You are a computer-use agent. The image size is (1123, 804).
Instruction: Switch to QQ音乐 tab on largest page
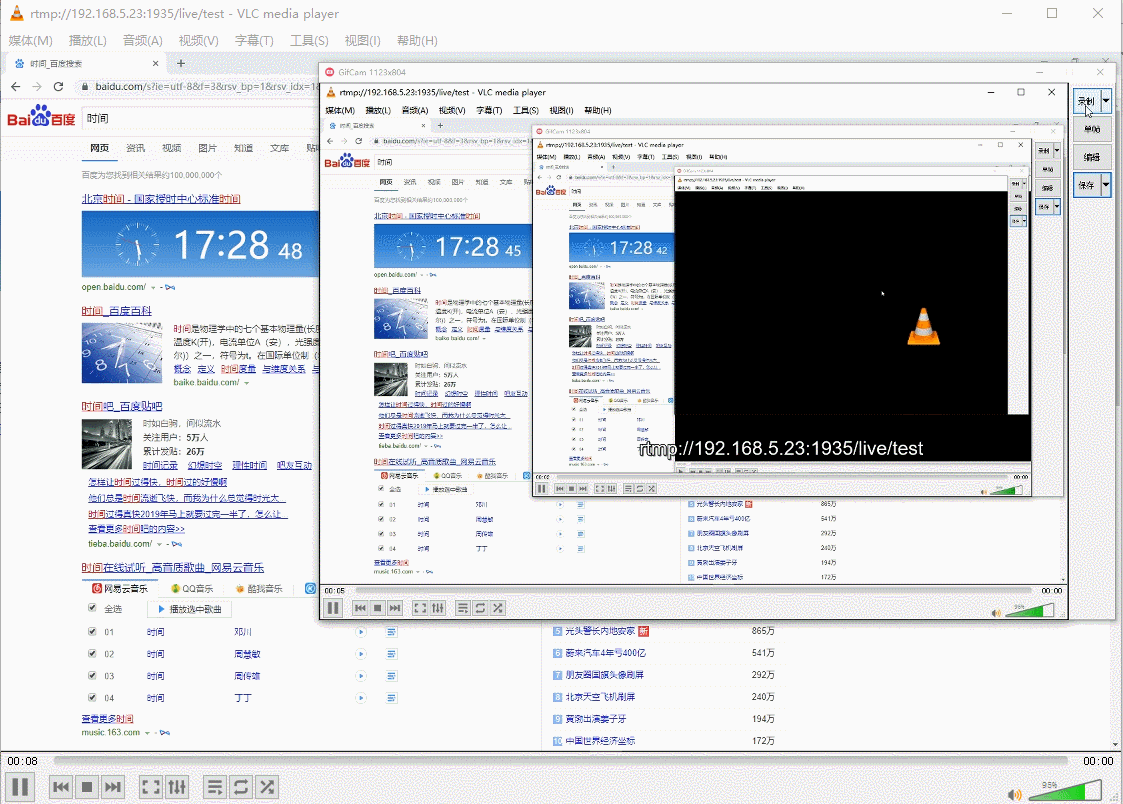pos(192,589)
